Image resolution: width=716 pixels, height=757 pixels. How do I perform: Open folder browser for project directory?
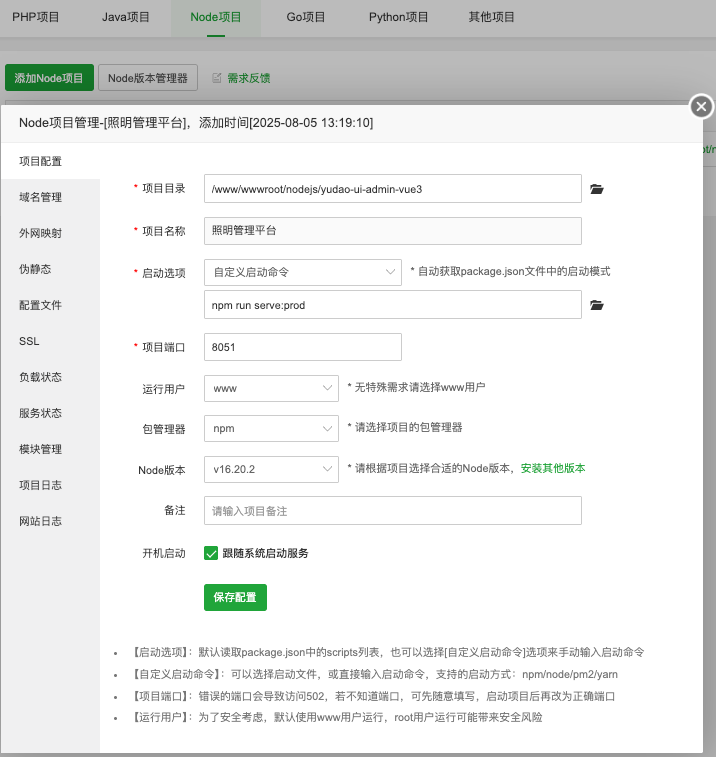click(x=597, y=189)
